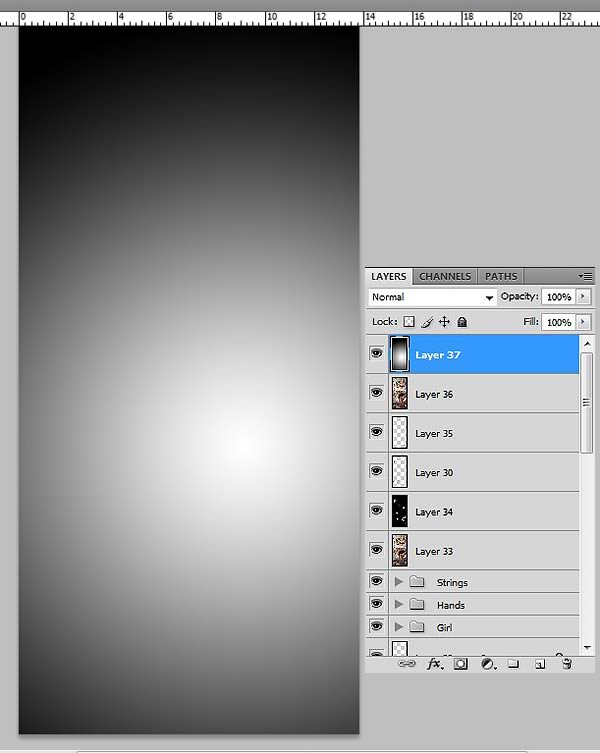Click the delete layer trash icon
Screen dimensions: 600x753
567,664
